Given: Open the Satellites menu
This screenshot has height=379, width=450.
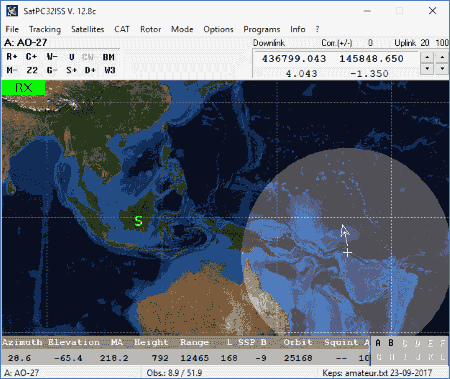Looking at the screenshot, I should [88, 29].
